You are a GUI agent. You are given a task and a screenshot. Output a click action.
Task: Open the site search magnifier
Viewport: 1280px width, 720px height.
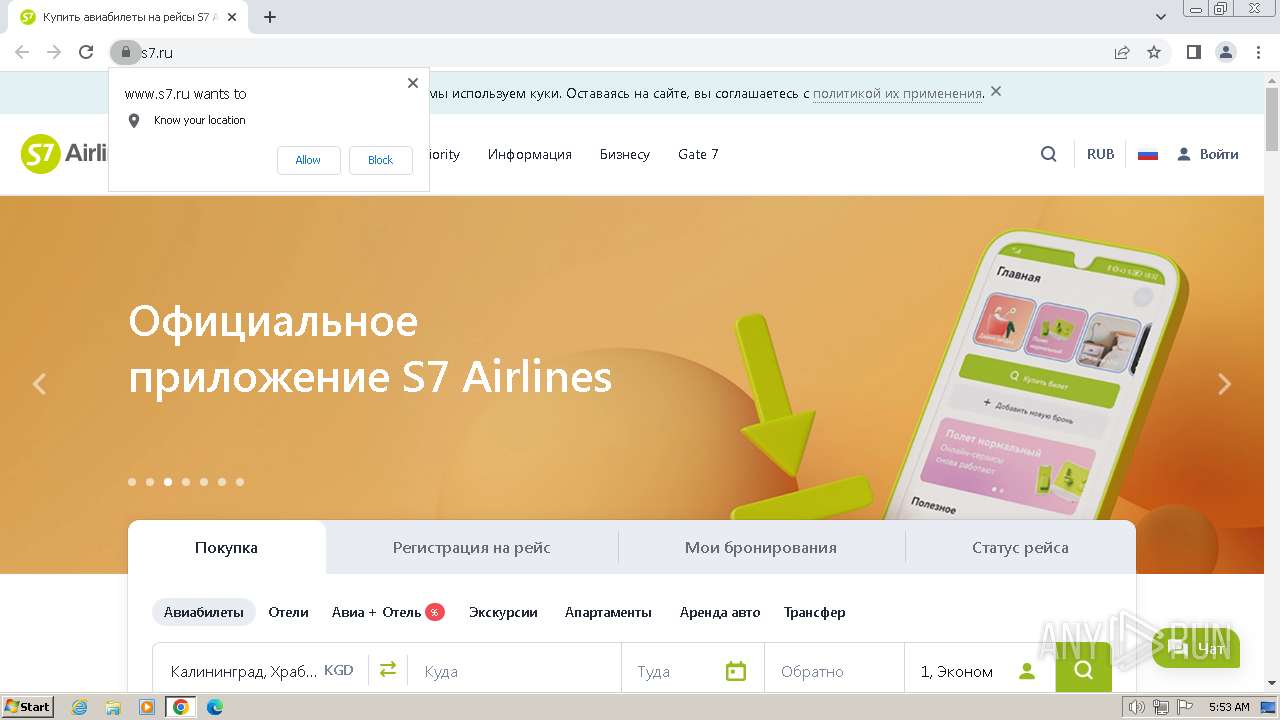1048,154
